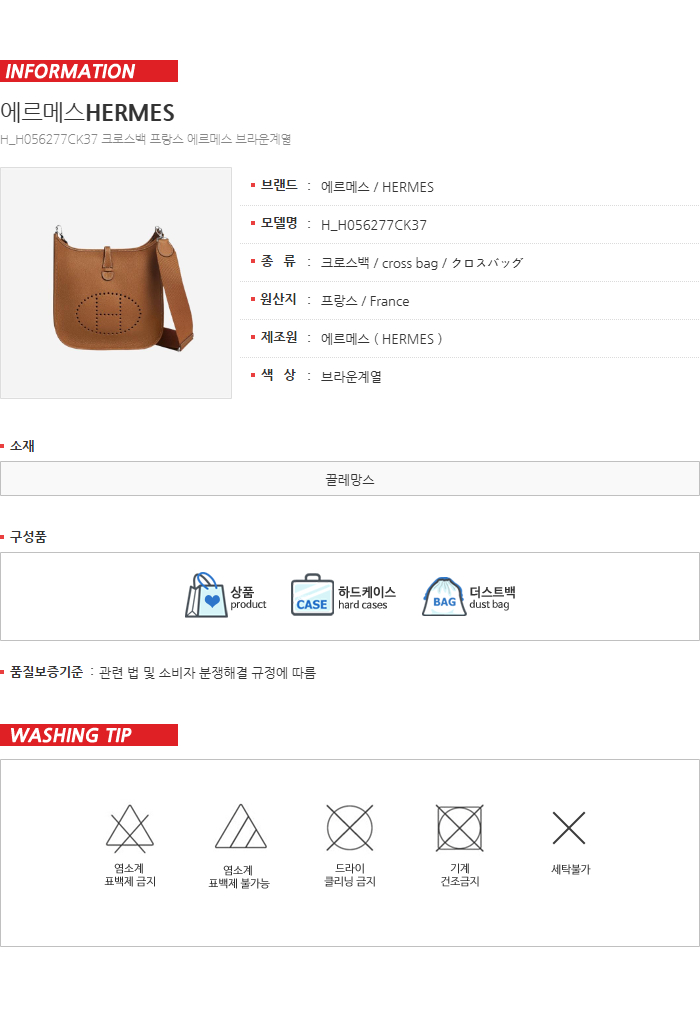Click the cross bag type text

410,264
